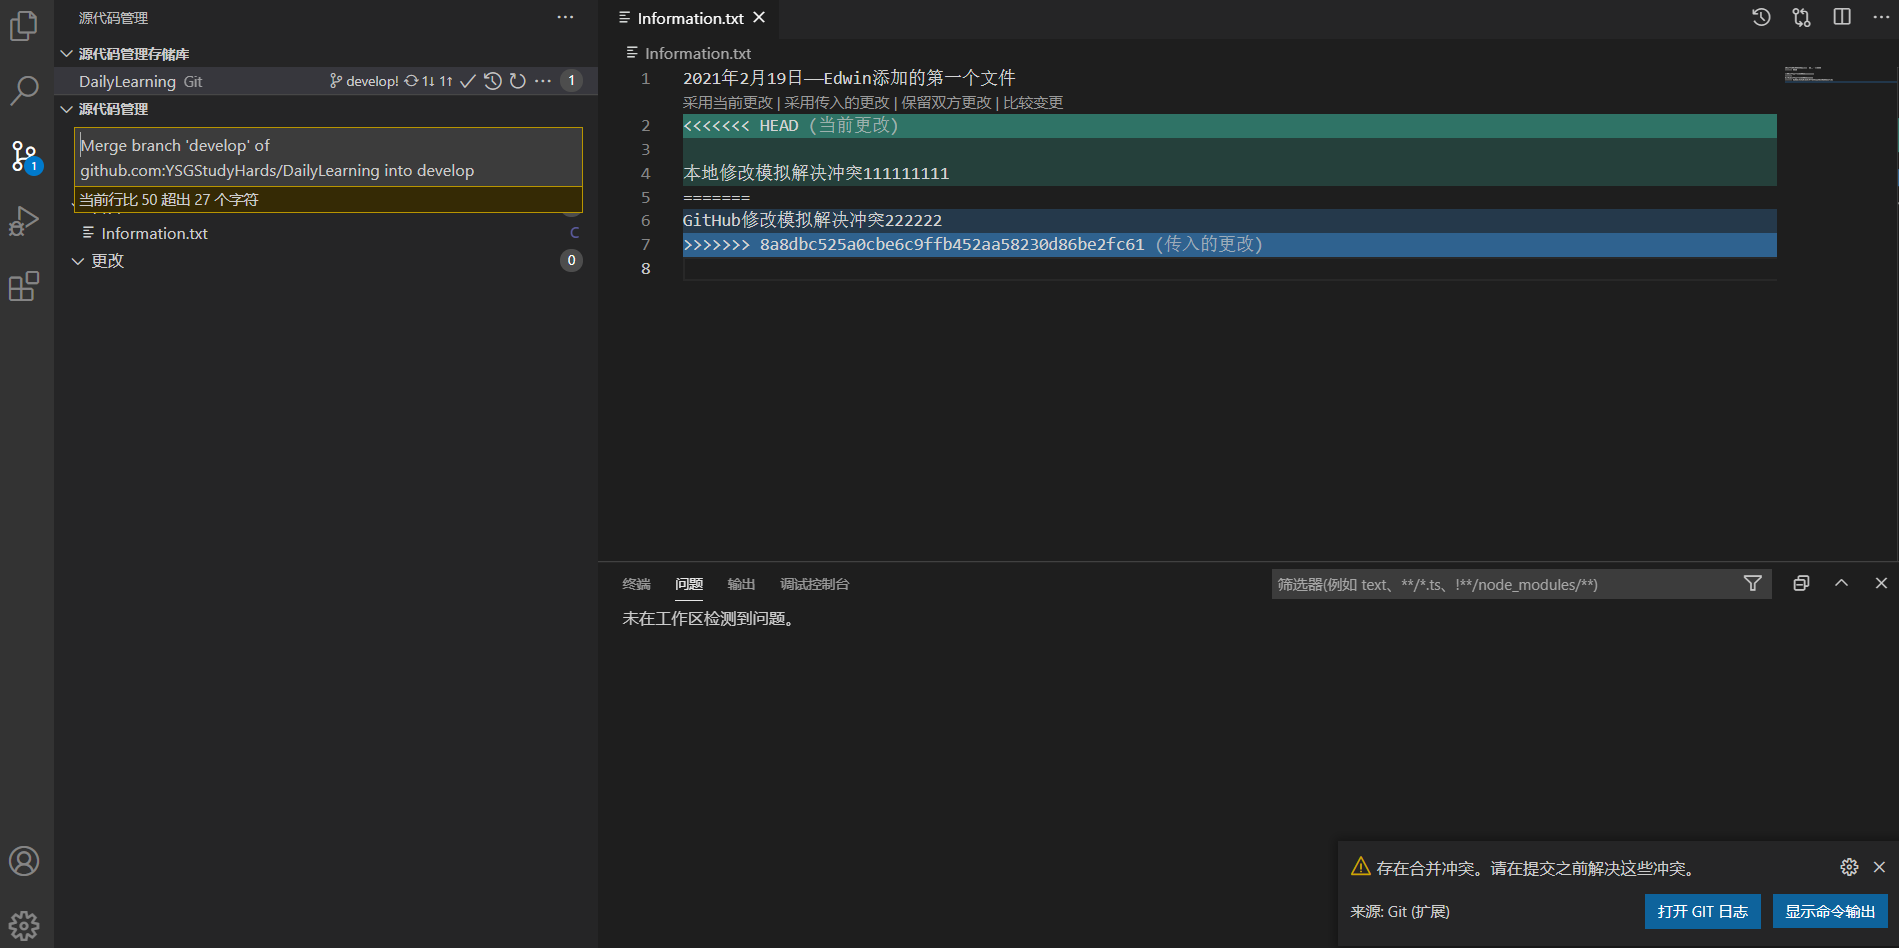Click the ======= separator on line 5

point(716,197)
